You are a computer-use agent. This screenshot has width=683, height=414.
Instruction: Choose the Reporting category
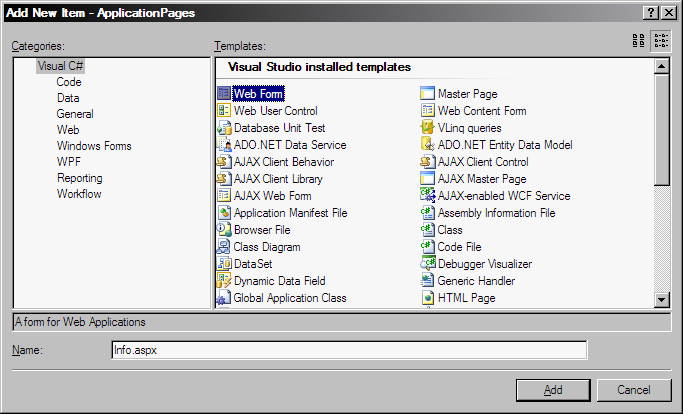(x=80, y=178)
